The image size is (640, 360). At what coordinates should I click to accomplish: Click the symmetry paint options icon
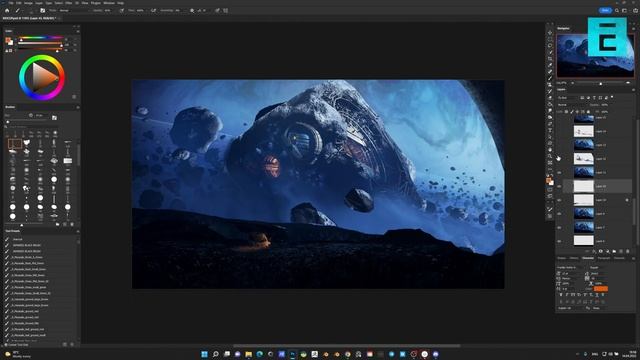coord(226,11)
